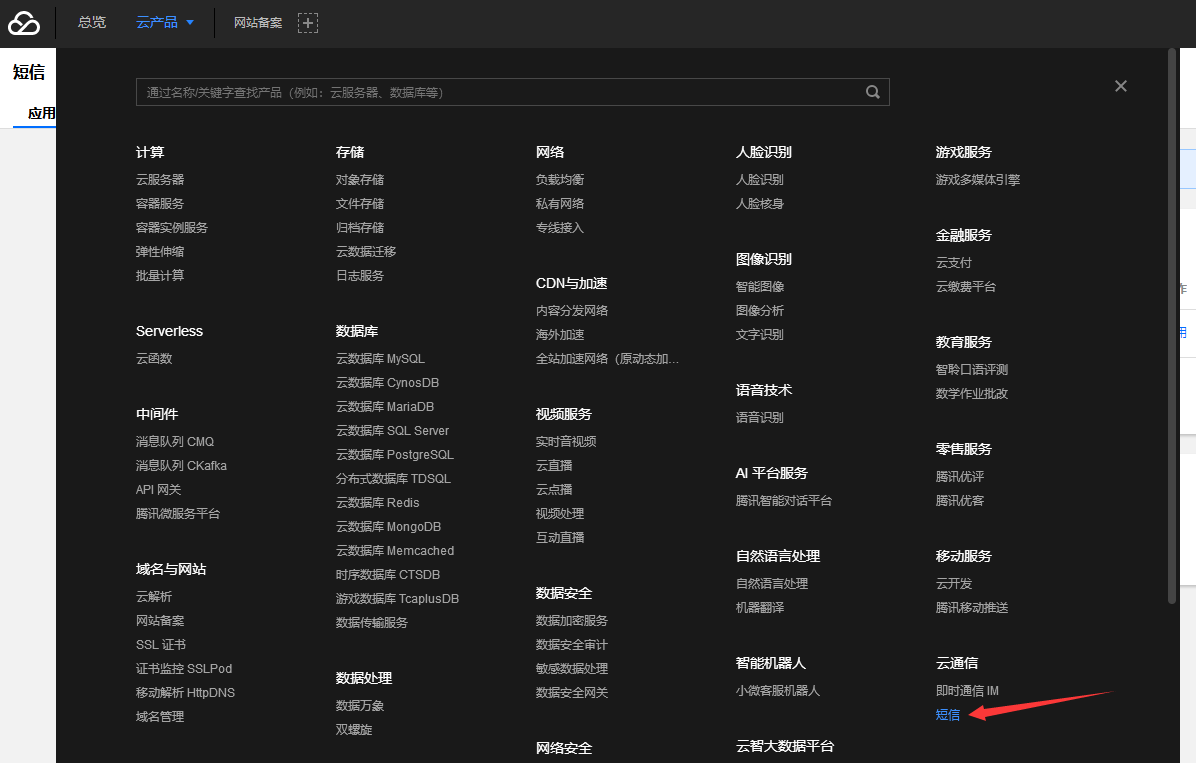1196x763 pixels.
Task: Open 云数据库 Redis link
Action: 378,503
